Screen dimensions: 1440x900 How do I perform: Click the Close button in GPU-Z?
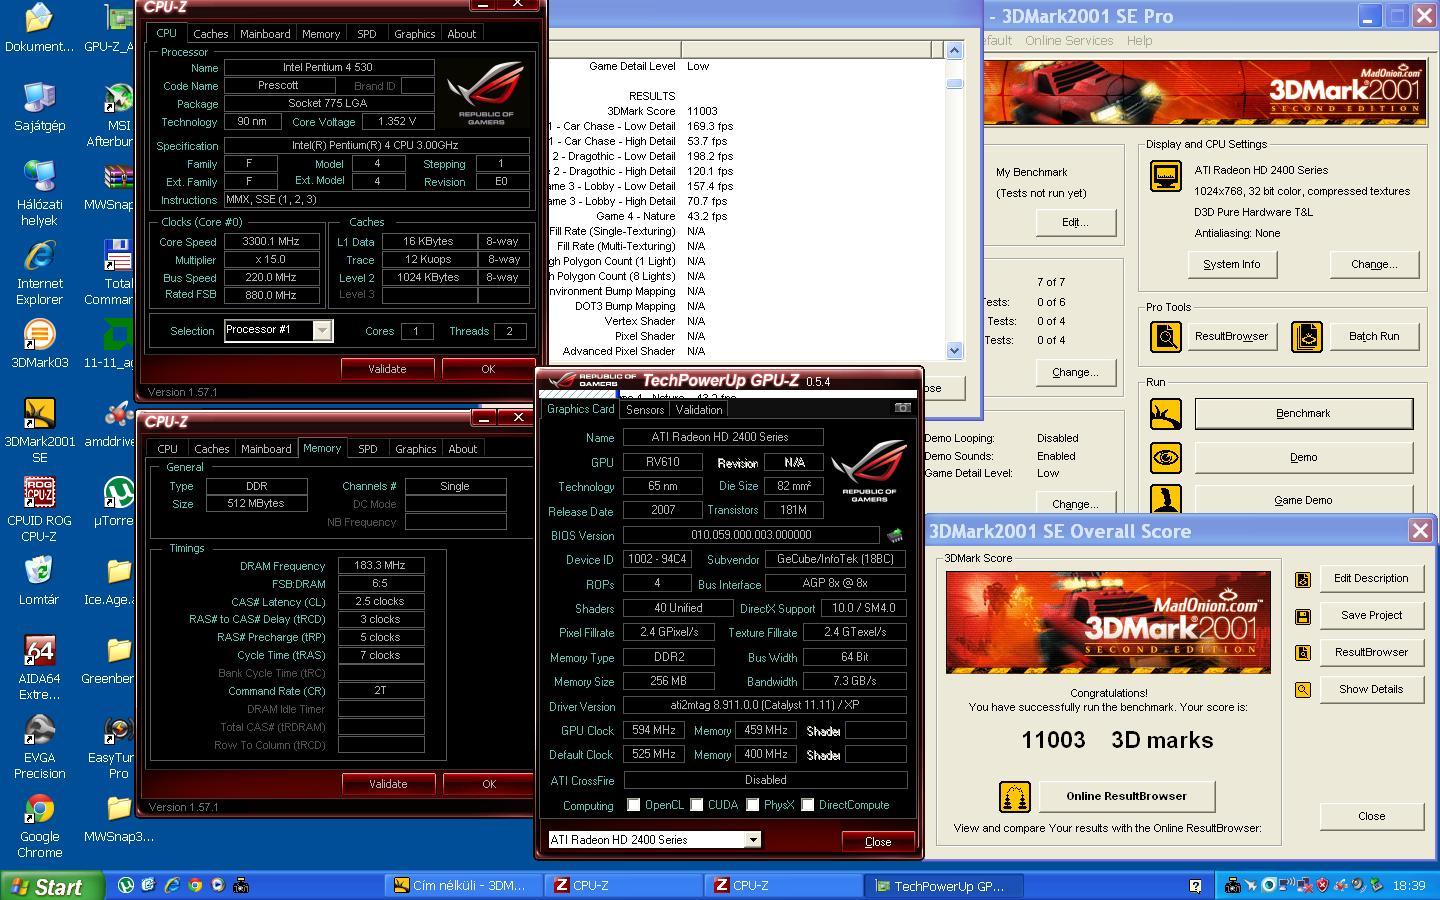878,842
